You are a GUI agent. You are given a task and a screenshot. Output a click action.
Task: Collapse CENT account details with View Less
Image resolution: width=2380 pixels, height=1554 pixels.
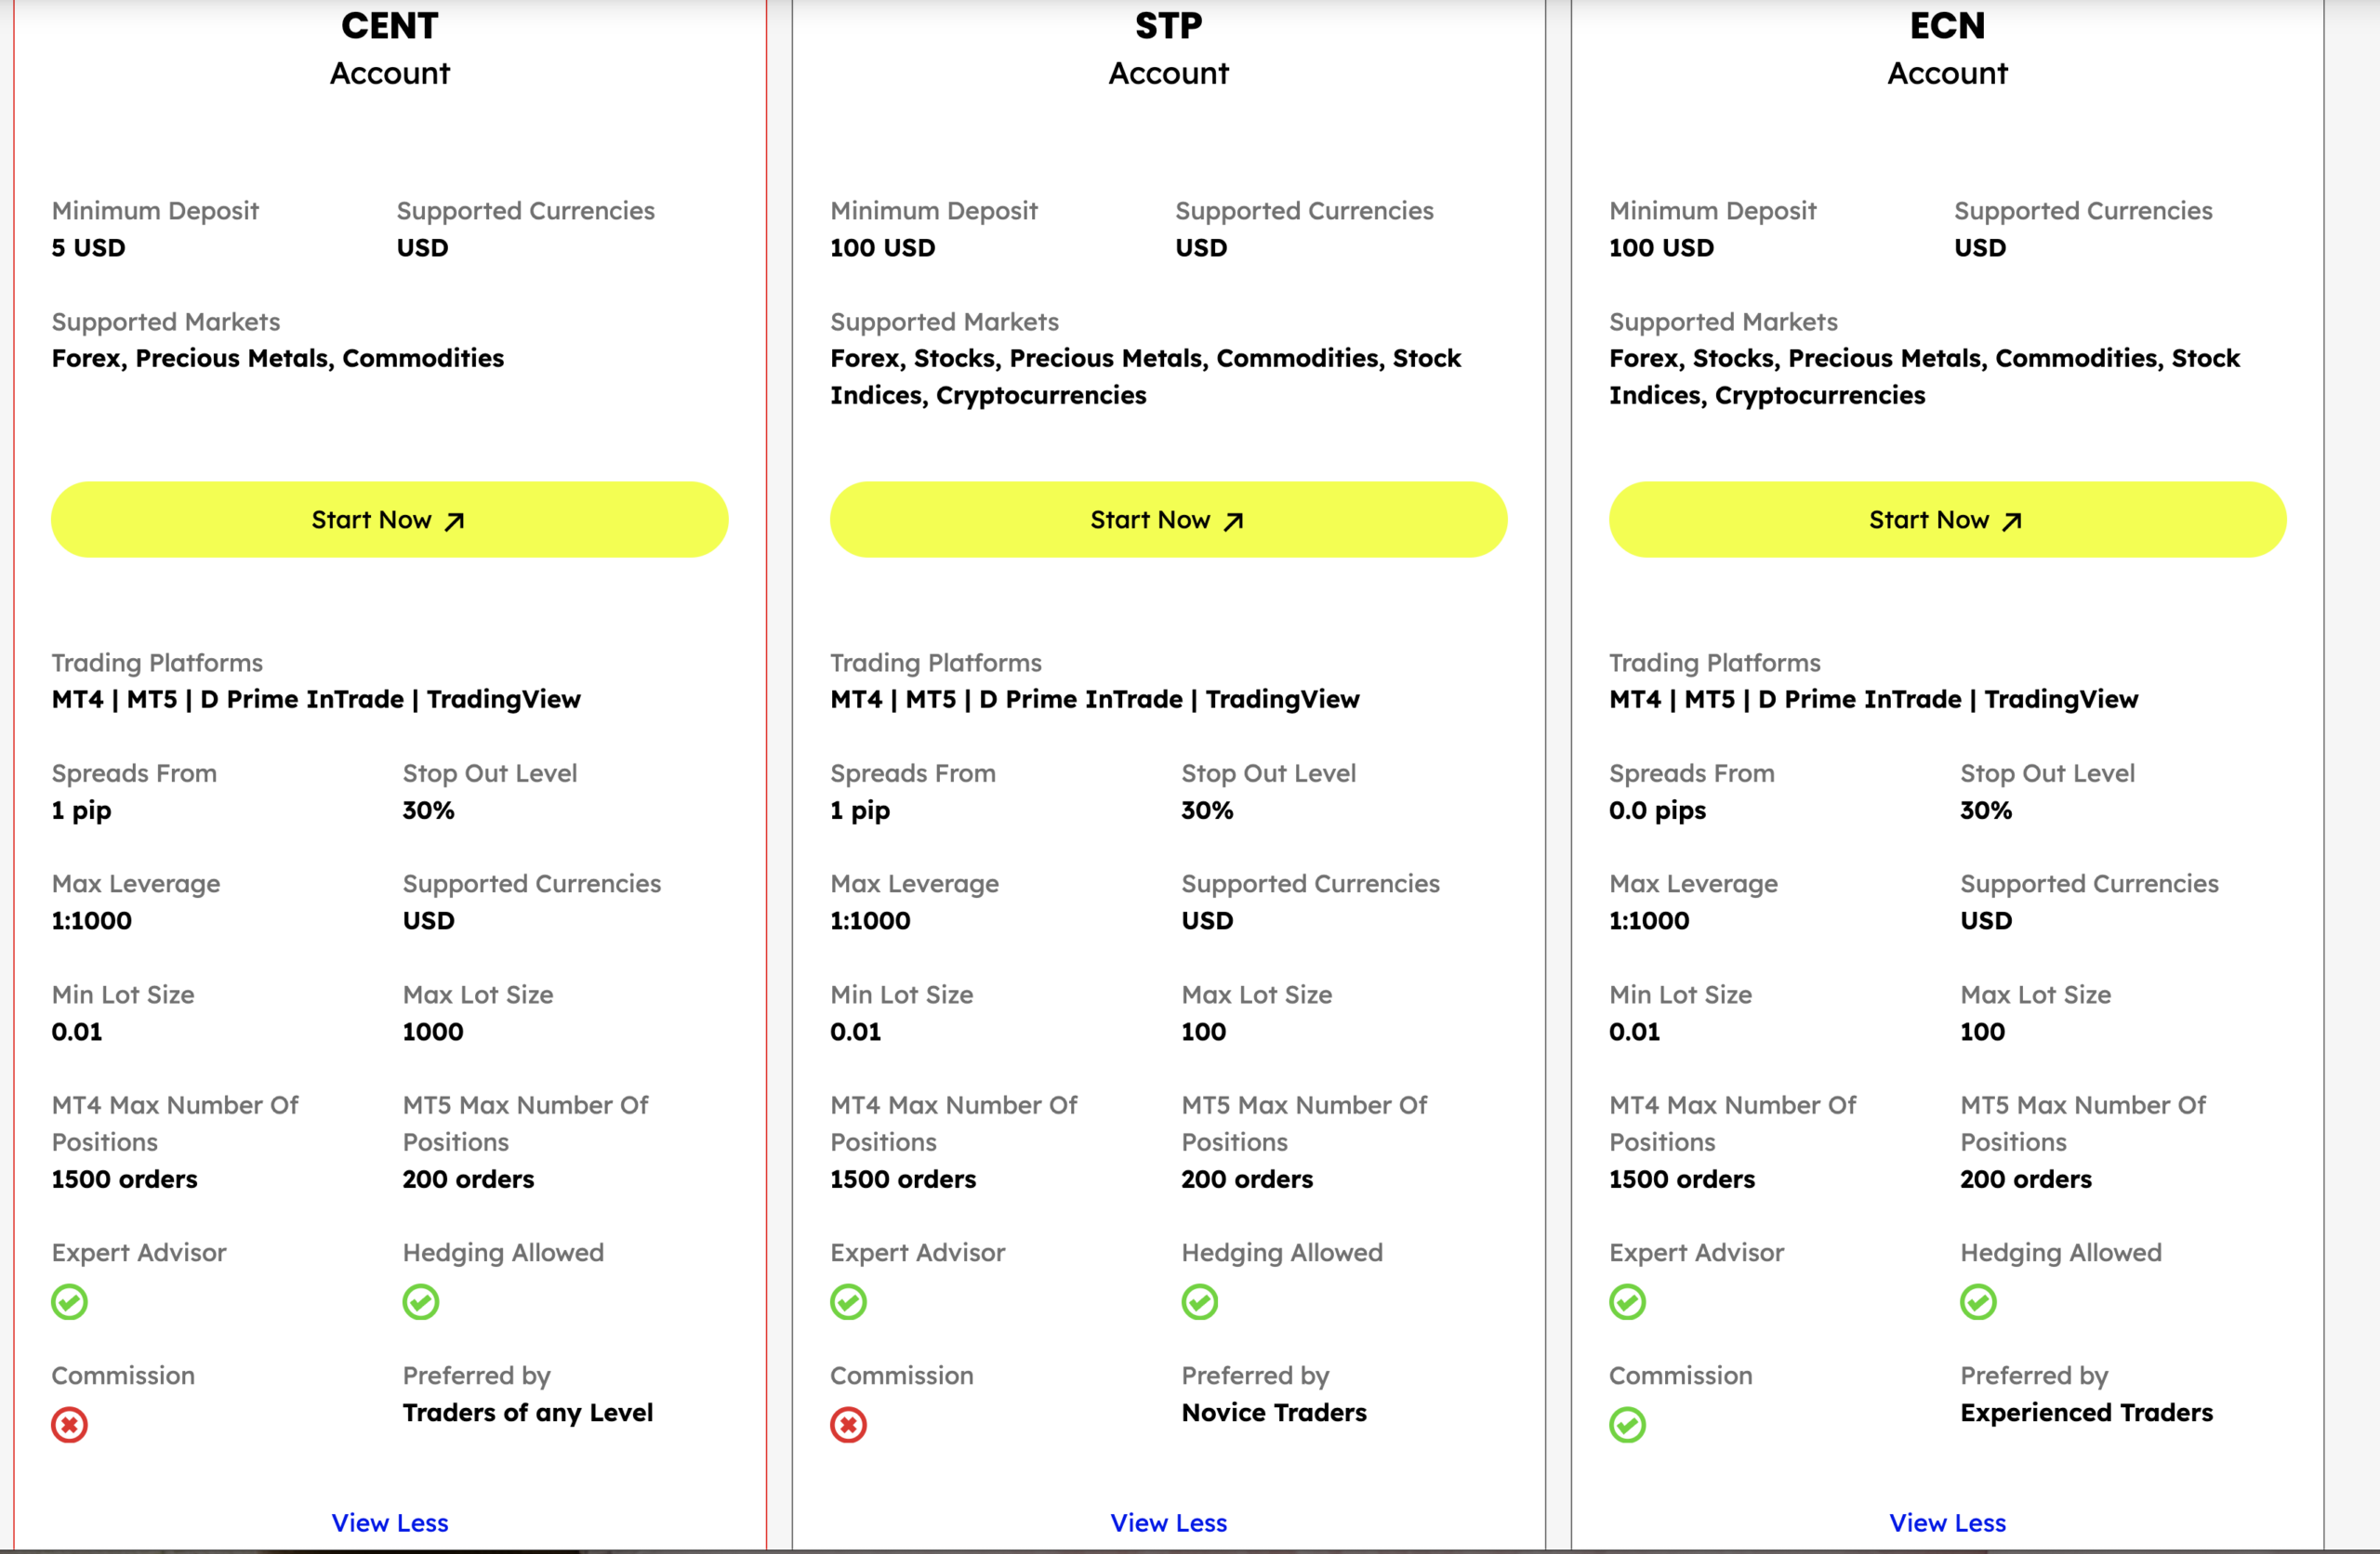[x=390, y=1522]
